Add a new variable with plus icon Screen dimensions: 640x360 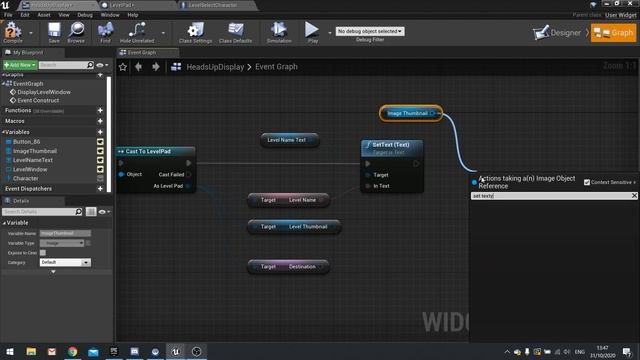click(100, 132)
